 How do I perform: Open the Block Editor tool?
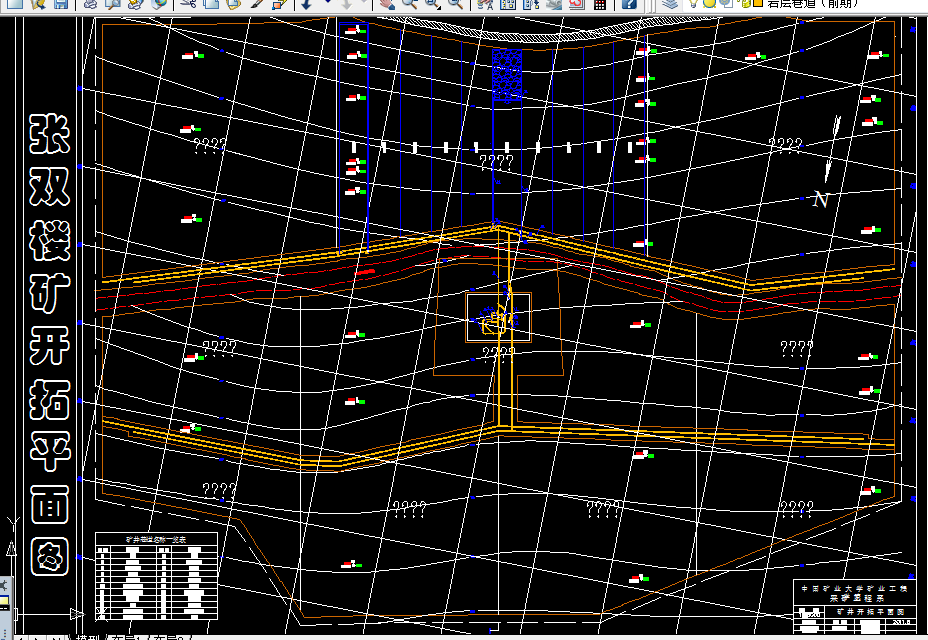tap(279, 4)
